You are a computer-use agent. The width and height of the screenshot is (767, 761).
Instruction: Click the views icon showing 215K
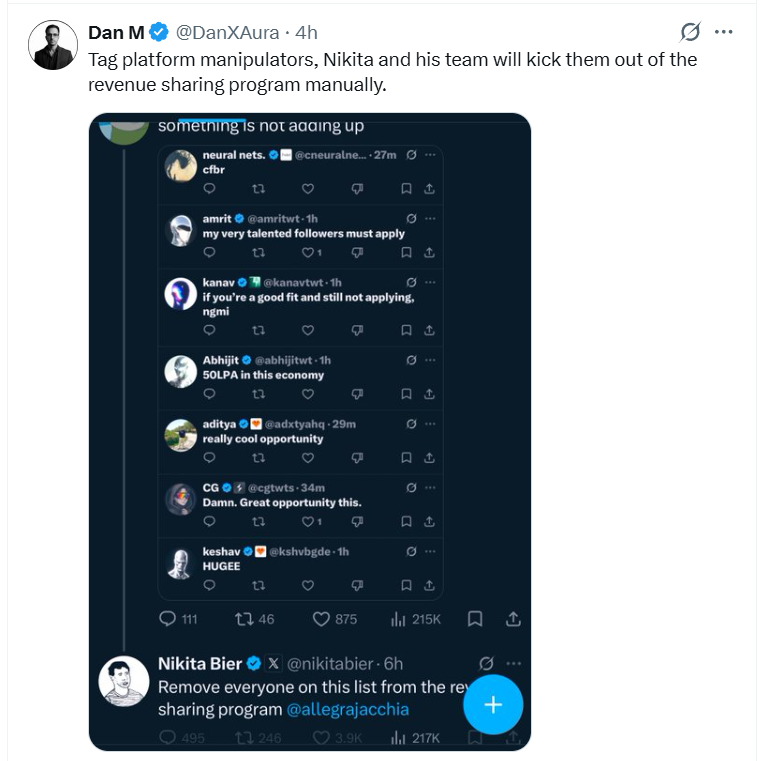pos(397,619)
